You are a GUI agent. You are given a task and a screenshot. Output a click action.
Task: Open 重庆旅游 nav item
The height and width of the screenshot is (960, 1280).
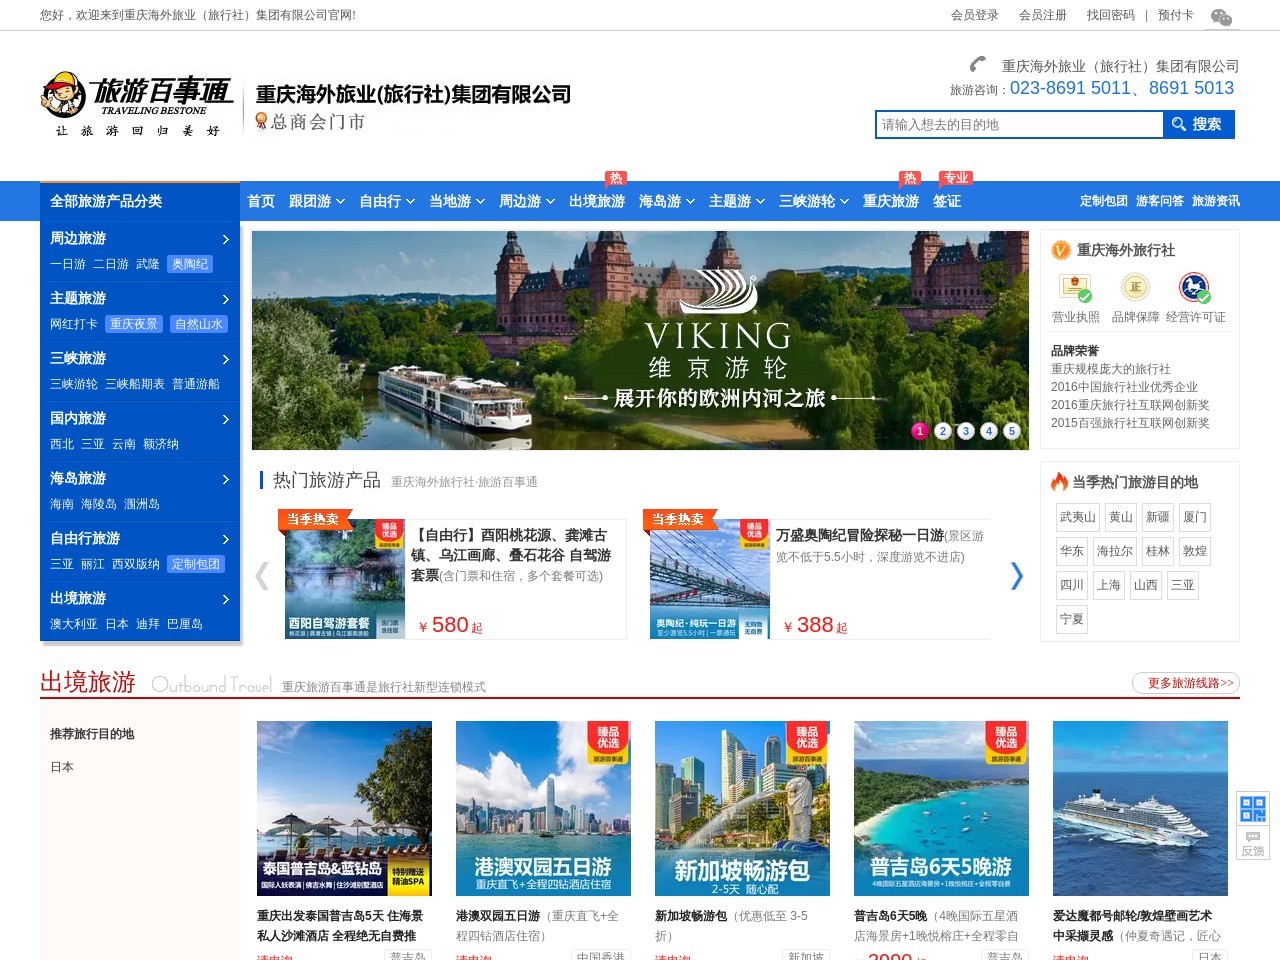point(891,201)
